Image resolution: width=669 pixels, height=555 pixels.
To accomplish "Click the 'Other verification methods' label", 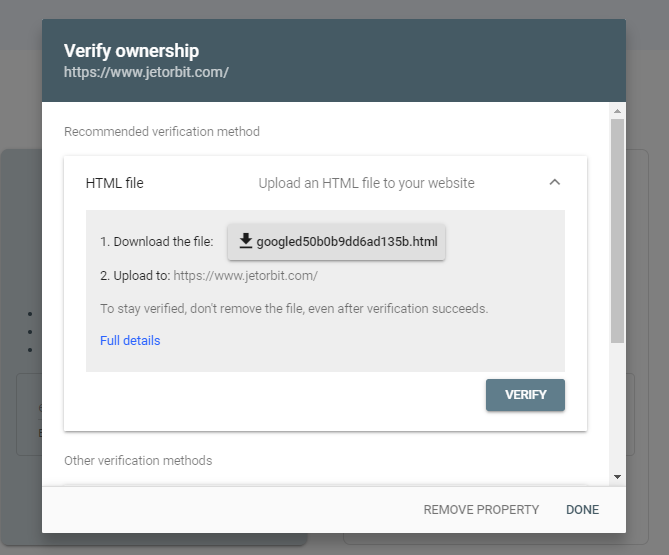I will click(x=138, y=461).
